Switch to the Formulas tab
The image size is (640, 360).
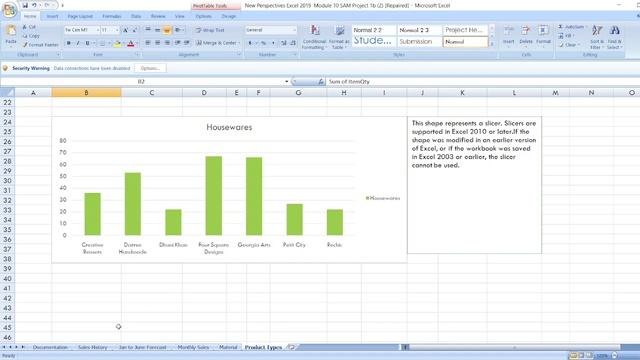coord(112,16)
